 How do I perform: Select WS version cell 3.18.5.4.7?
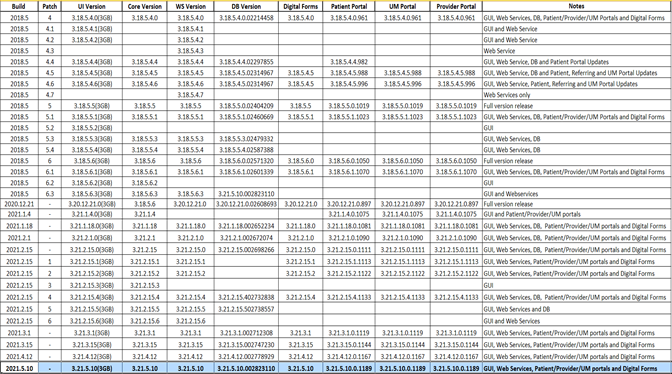pyautogui.click(x=191, y=95)
